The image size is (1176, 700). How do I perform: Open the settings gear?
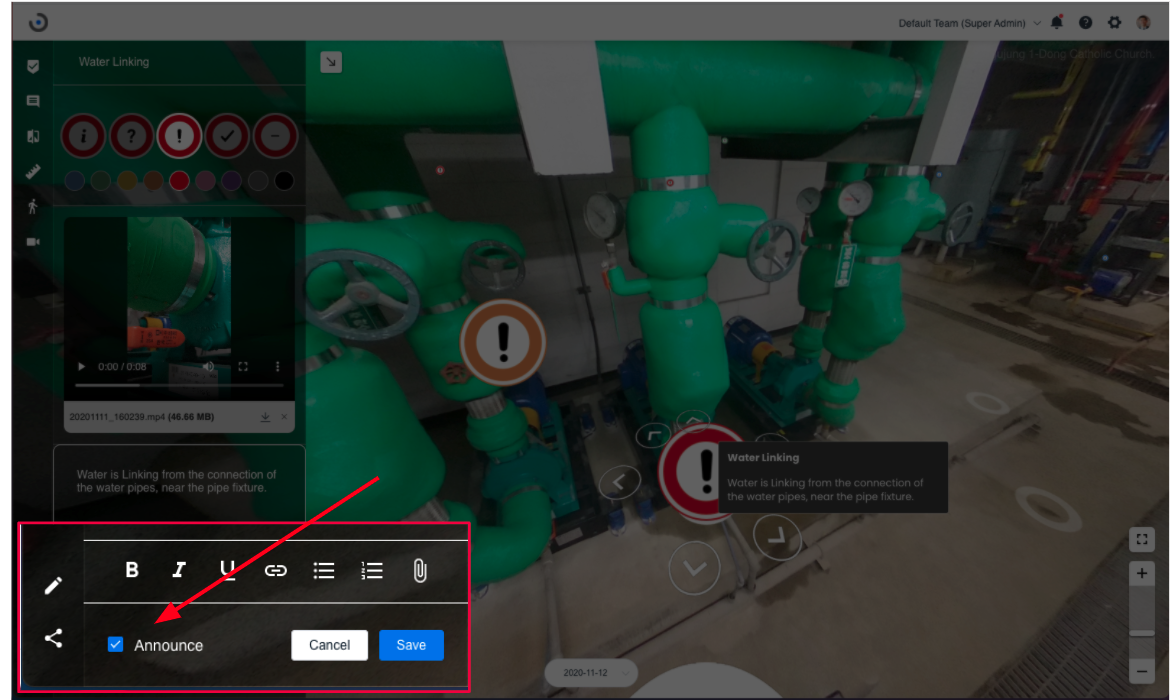click(x=1114, y=23)
